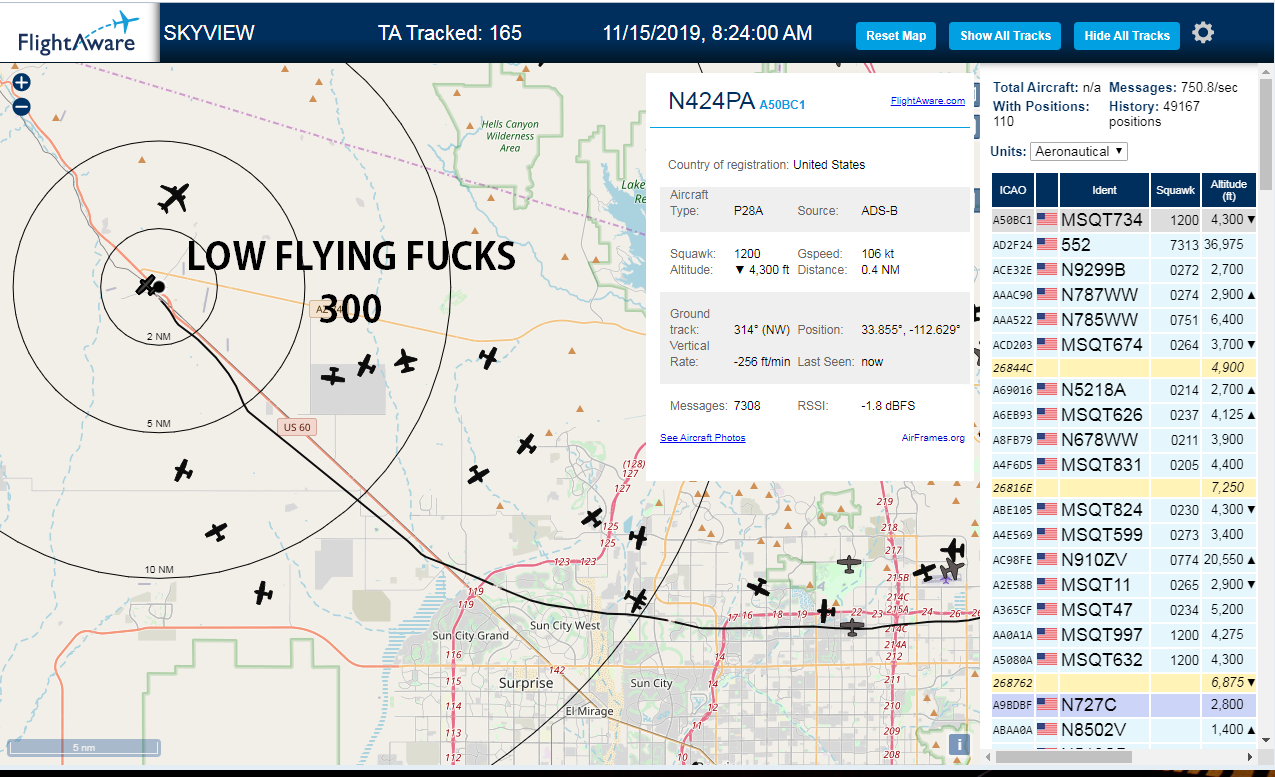The width and height of the screenshot is (1275, 777).
Task: Select the N785WW aircraft row
Action: tap(1124, 319)
